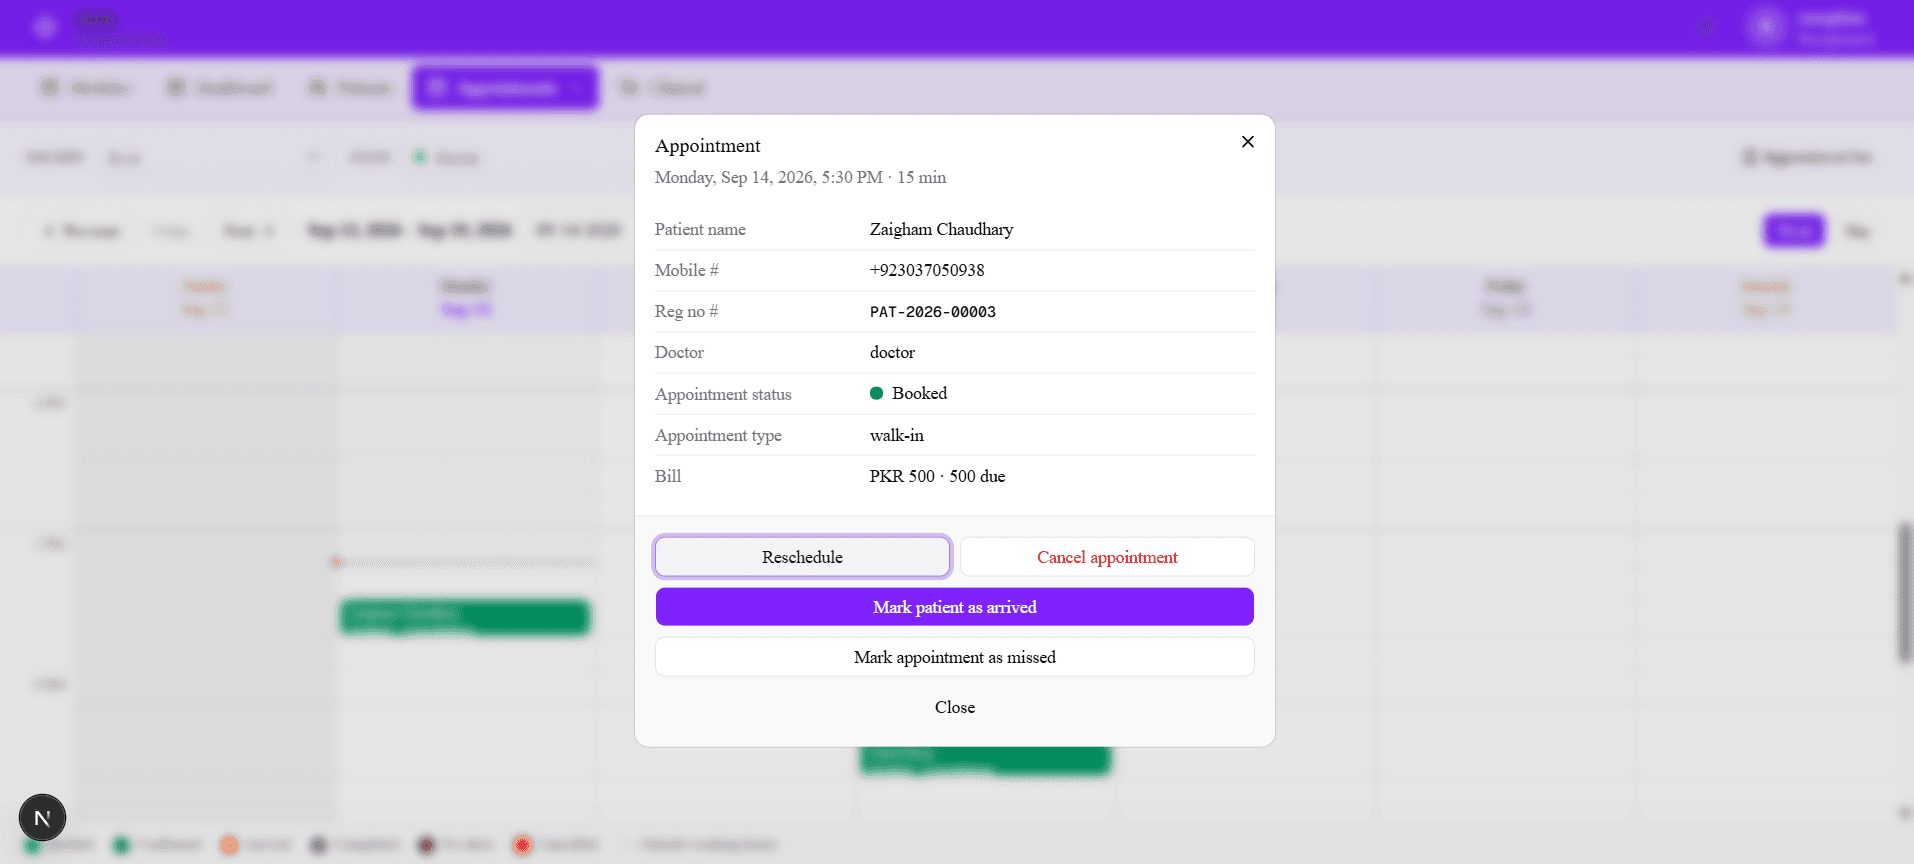
Task: Mark appointment as missed
Action: tap(955, 657)
